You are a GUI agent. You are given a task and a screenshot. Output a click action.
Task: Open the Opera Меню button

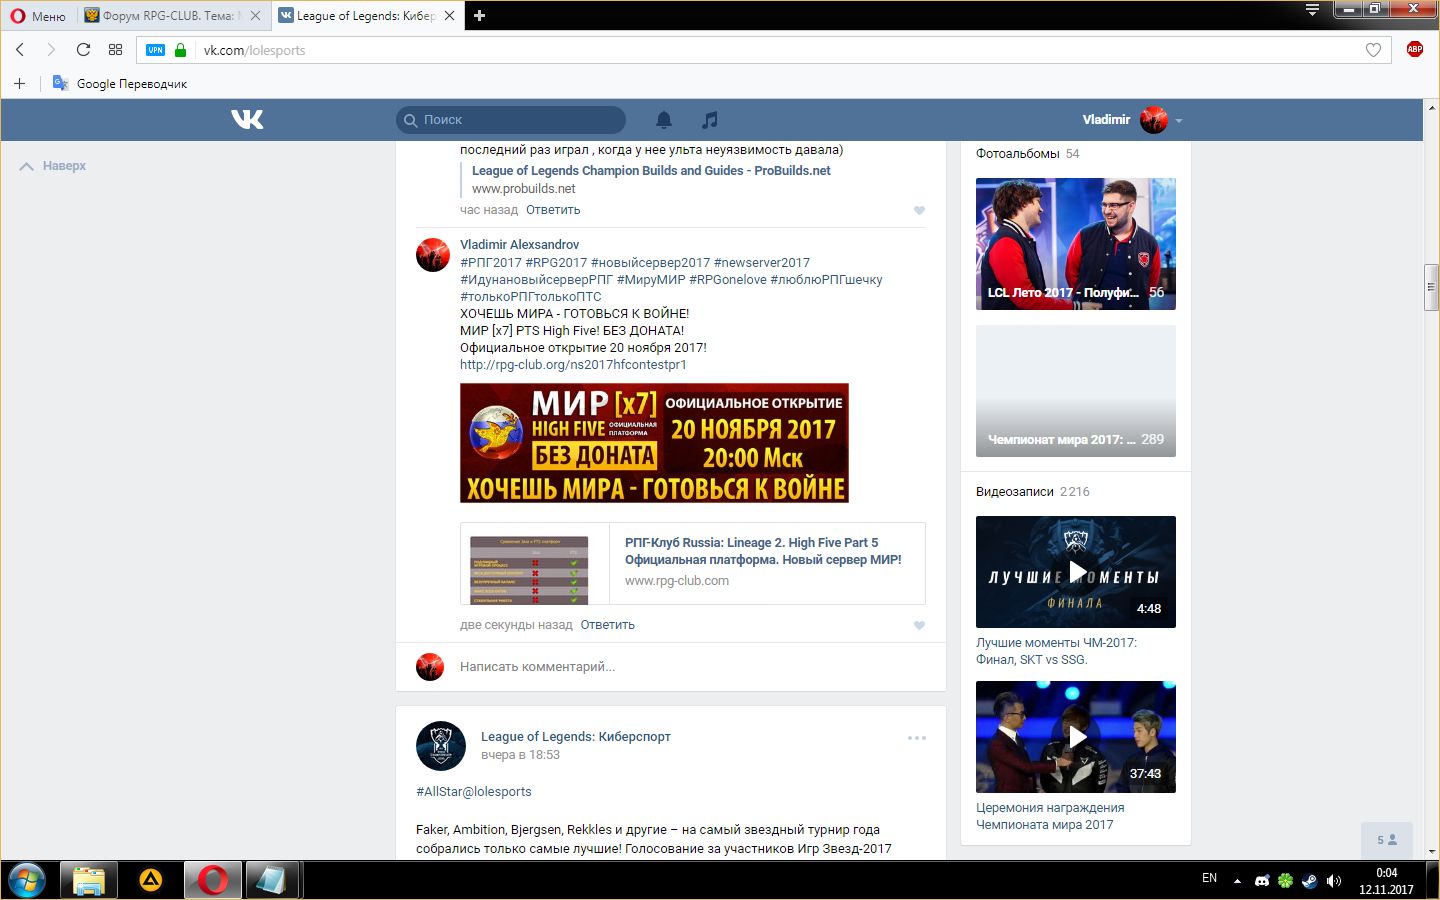coord(38,16)
